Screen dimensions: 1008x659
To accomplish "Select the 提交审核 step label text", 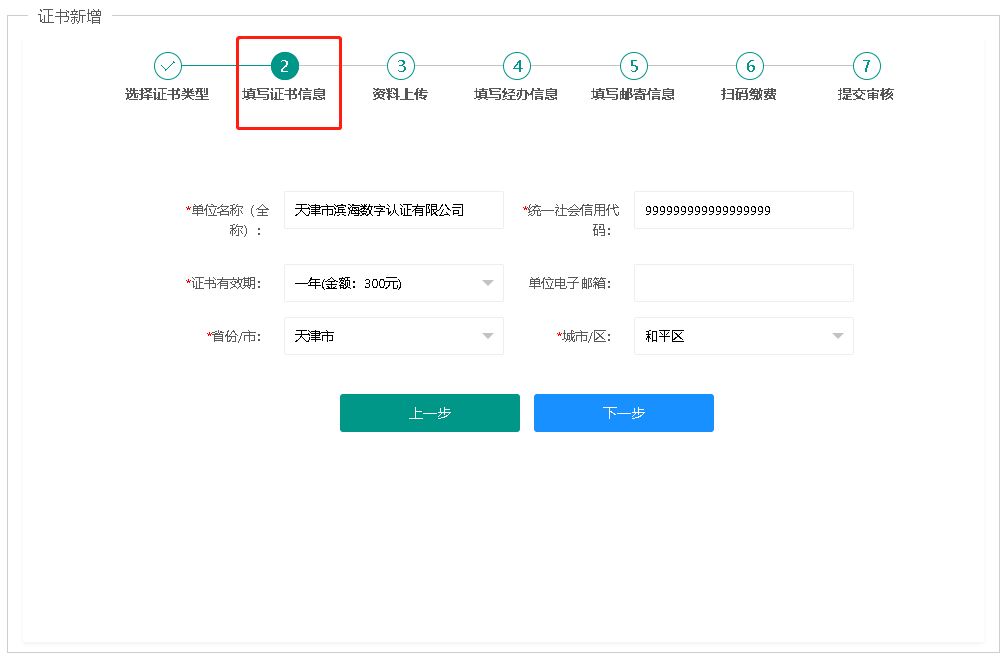I will pyautogui.click(x=865, y=95).
